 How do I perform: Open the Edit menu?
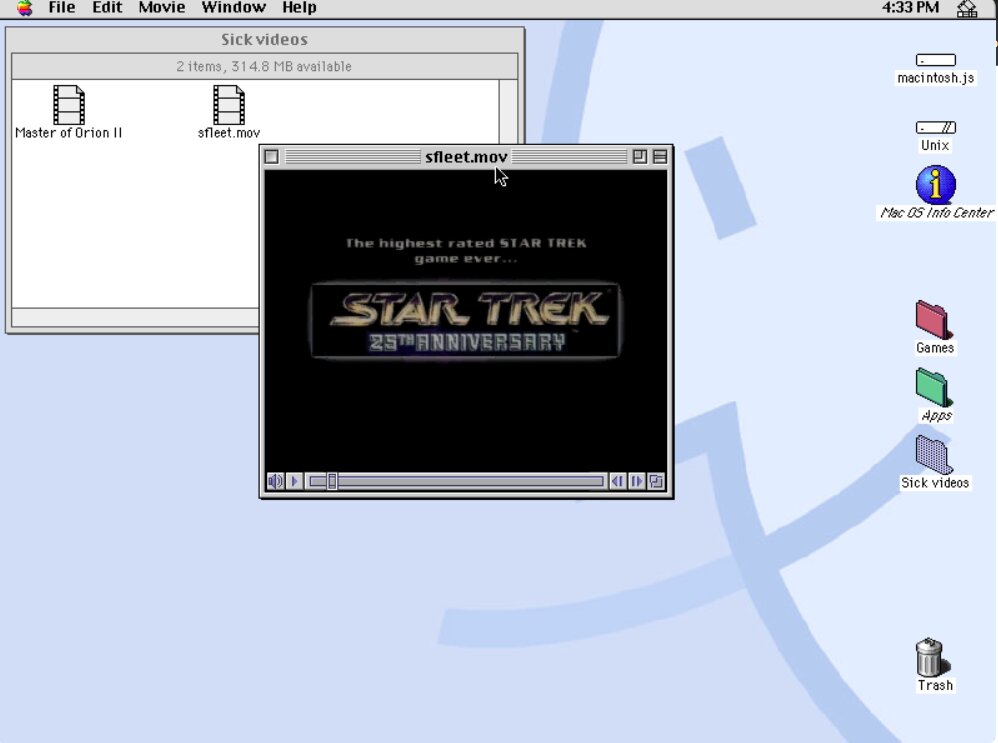coord(107,8)
